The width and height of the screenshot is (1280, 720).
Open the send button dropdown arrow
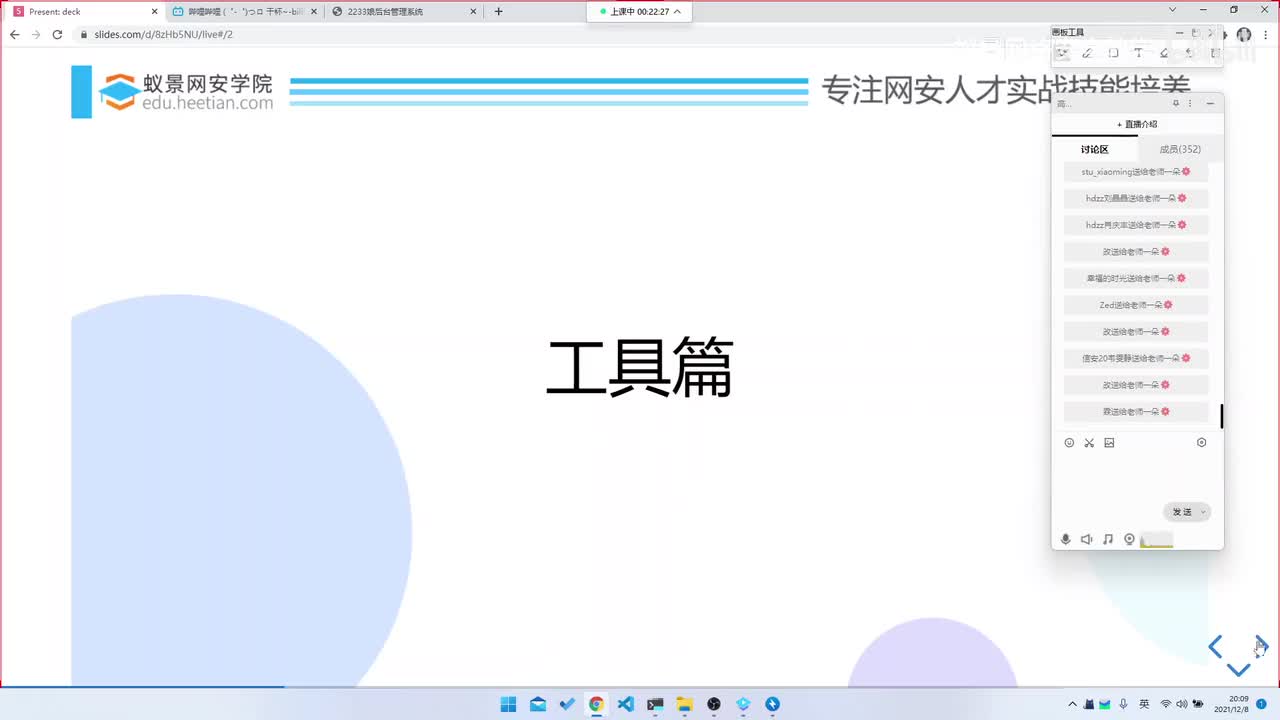(1203, 512)
